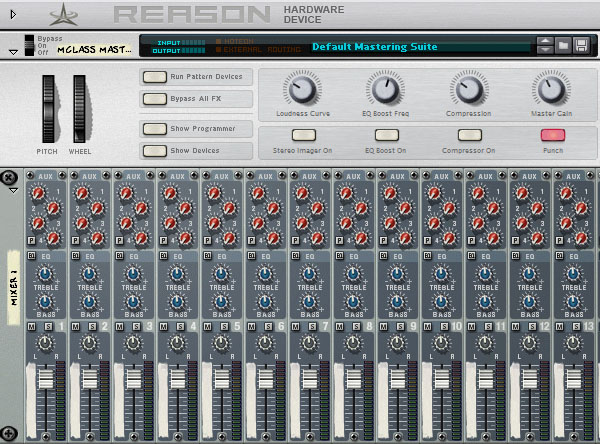This screenshot has height=444, width=600.
Task: Mute mixer channel 1
Action: tap(32, 327)
